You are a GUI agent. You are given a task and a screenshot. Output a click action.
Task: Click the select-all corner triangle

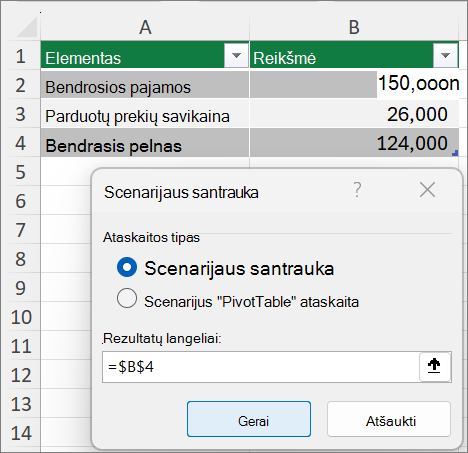(27, 27)
